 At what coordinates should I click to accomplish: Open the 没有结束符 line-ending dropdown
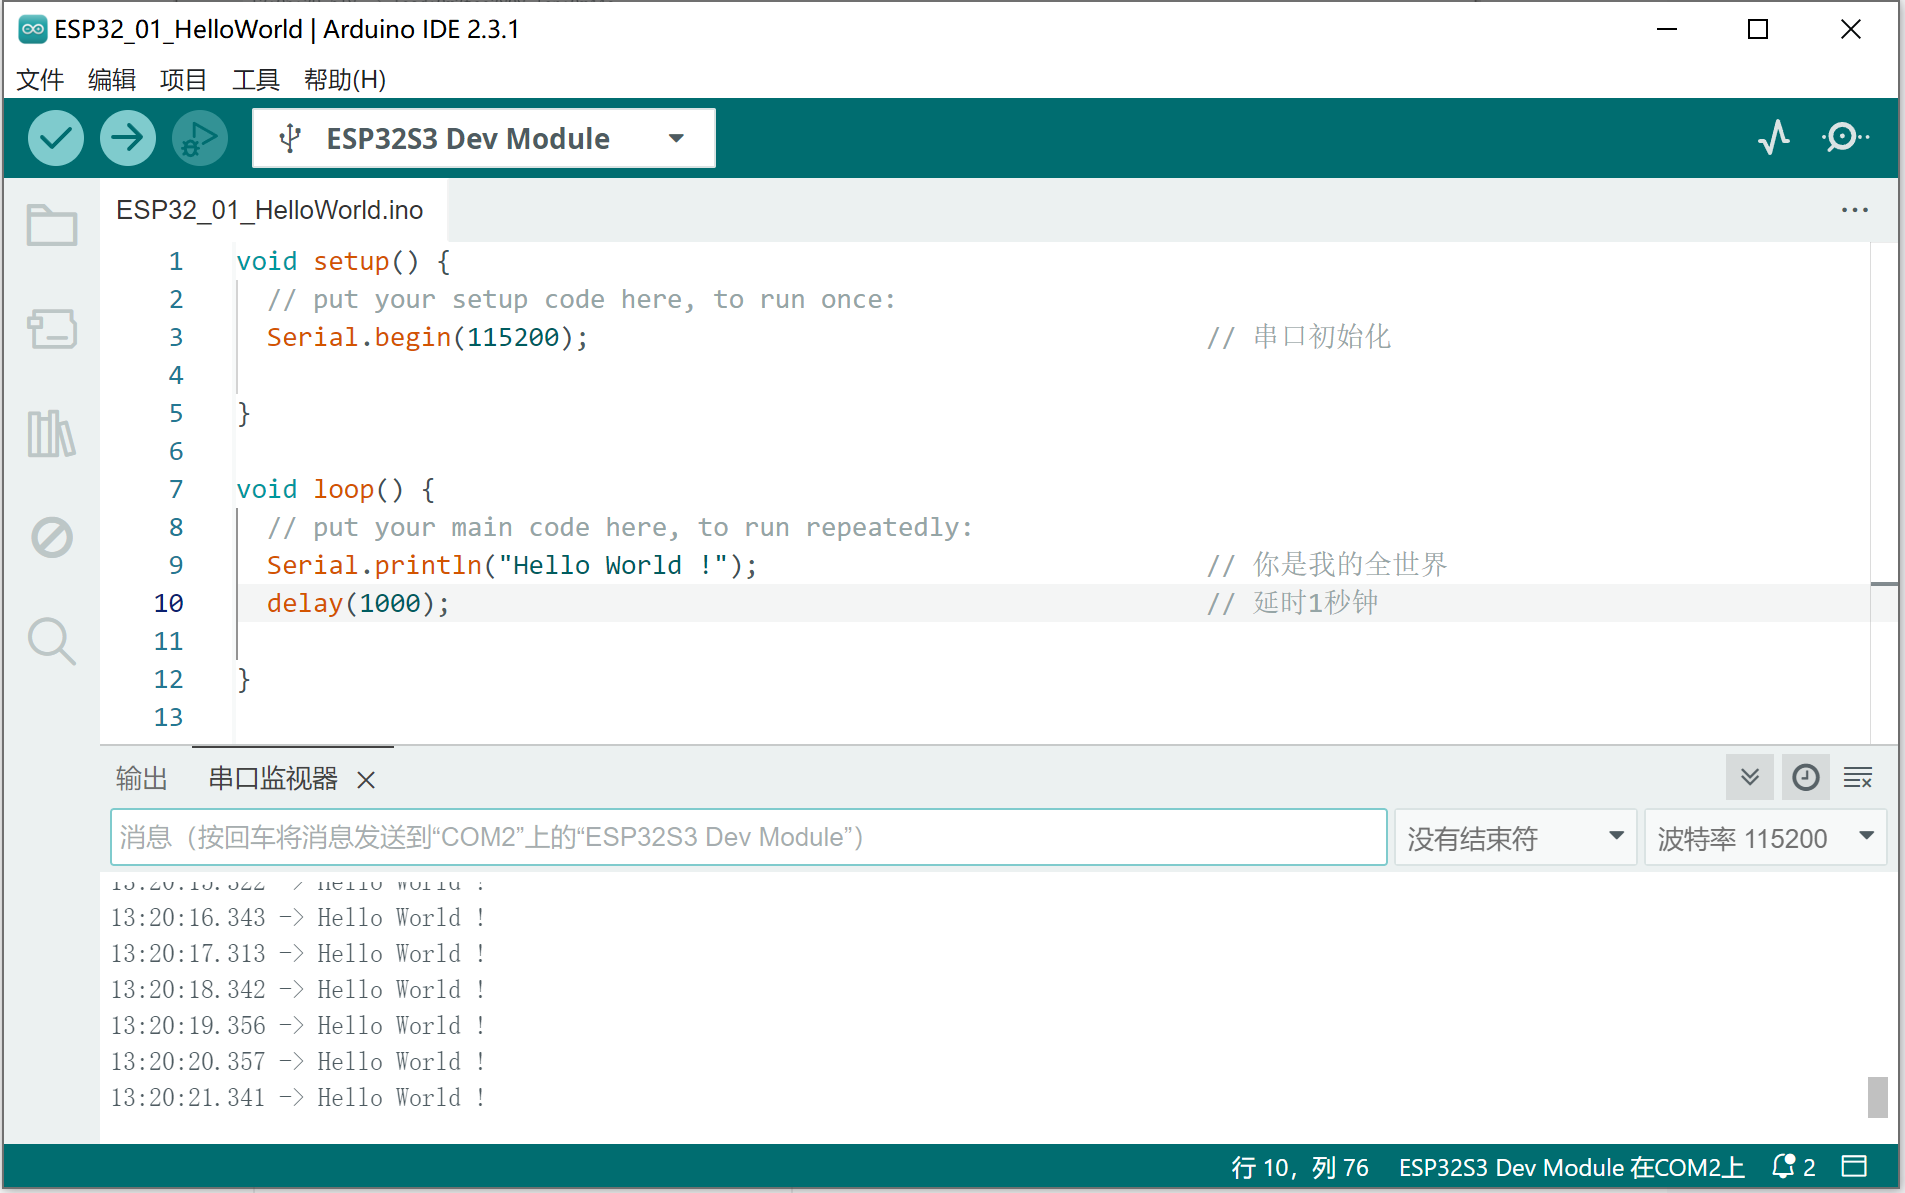(1513, 837)
